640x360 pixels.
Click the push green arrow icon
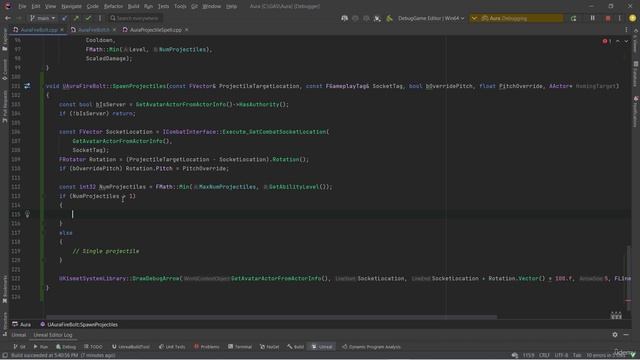pyautogui.click(x=76, y=18)
